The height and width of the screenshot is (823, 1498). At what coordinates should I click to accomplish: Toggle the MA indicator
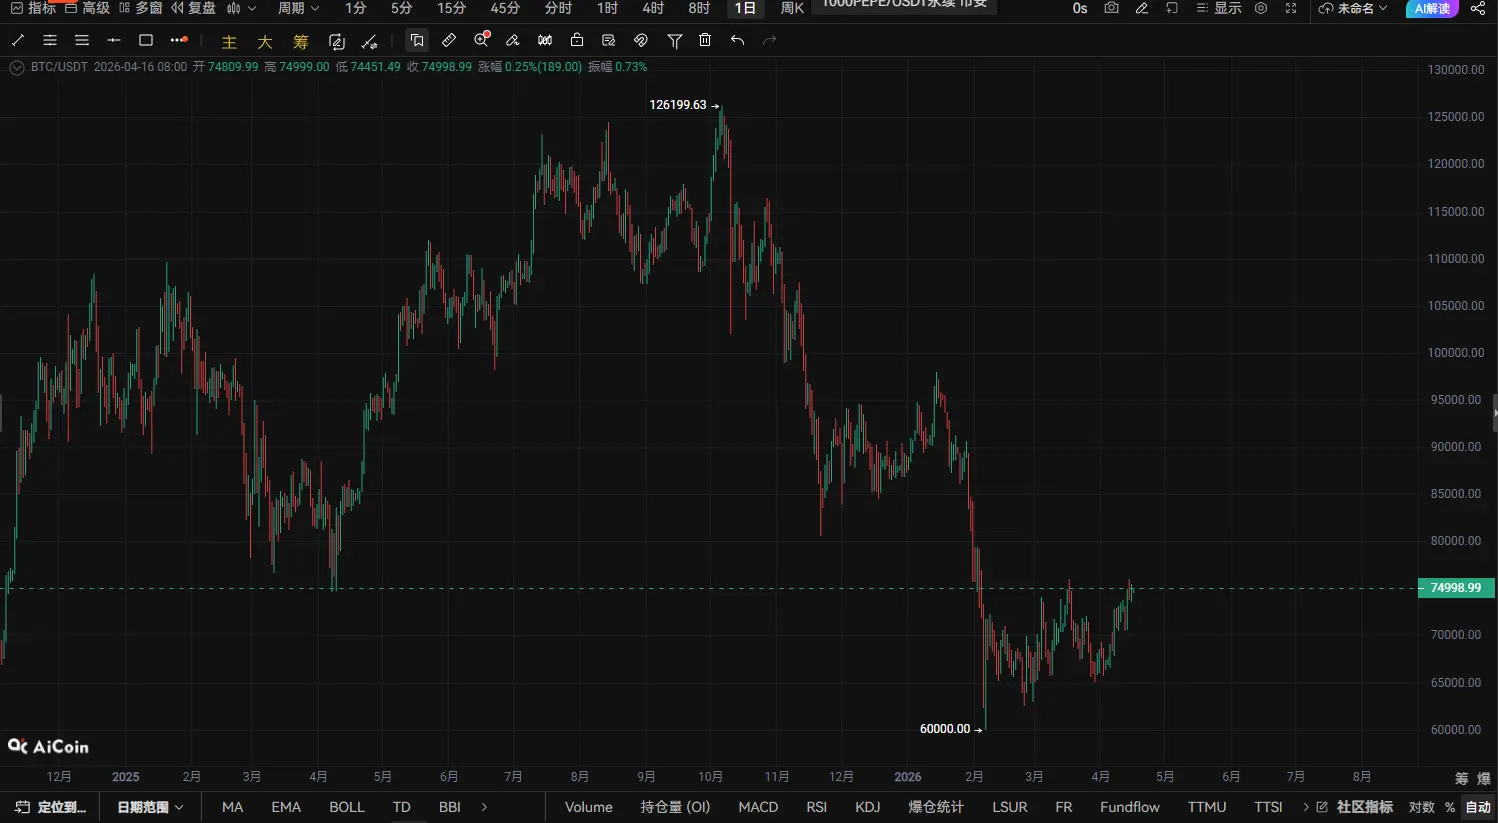coord(233,807)
